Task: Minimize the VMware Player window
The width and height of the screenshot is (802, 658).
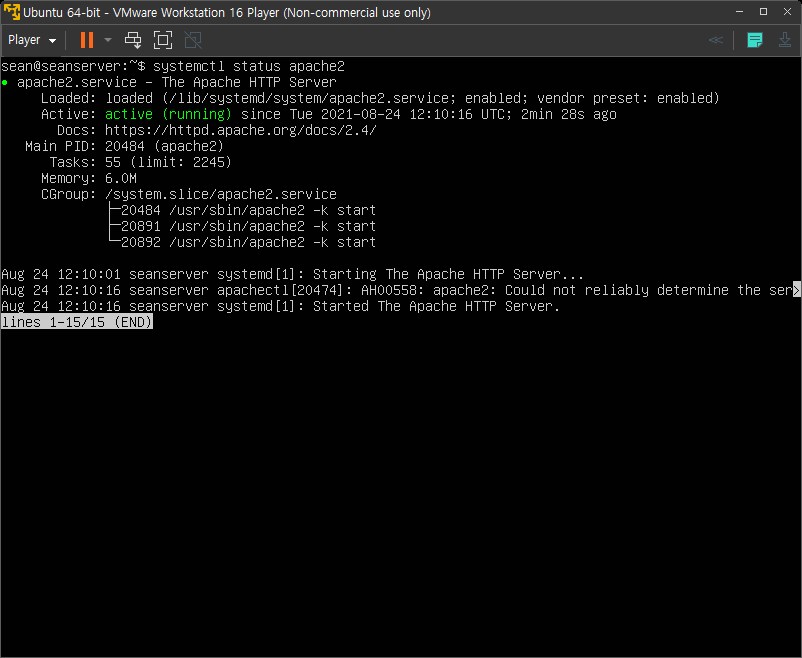Action: (739, 11)
